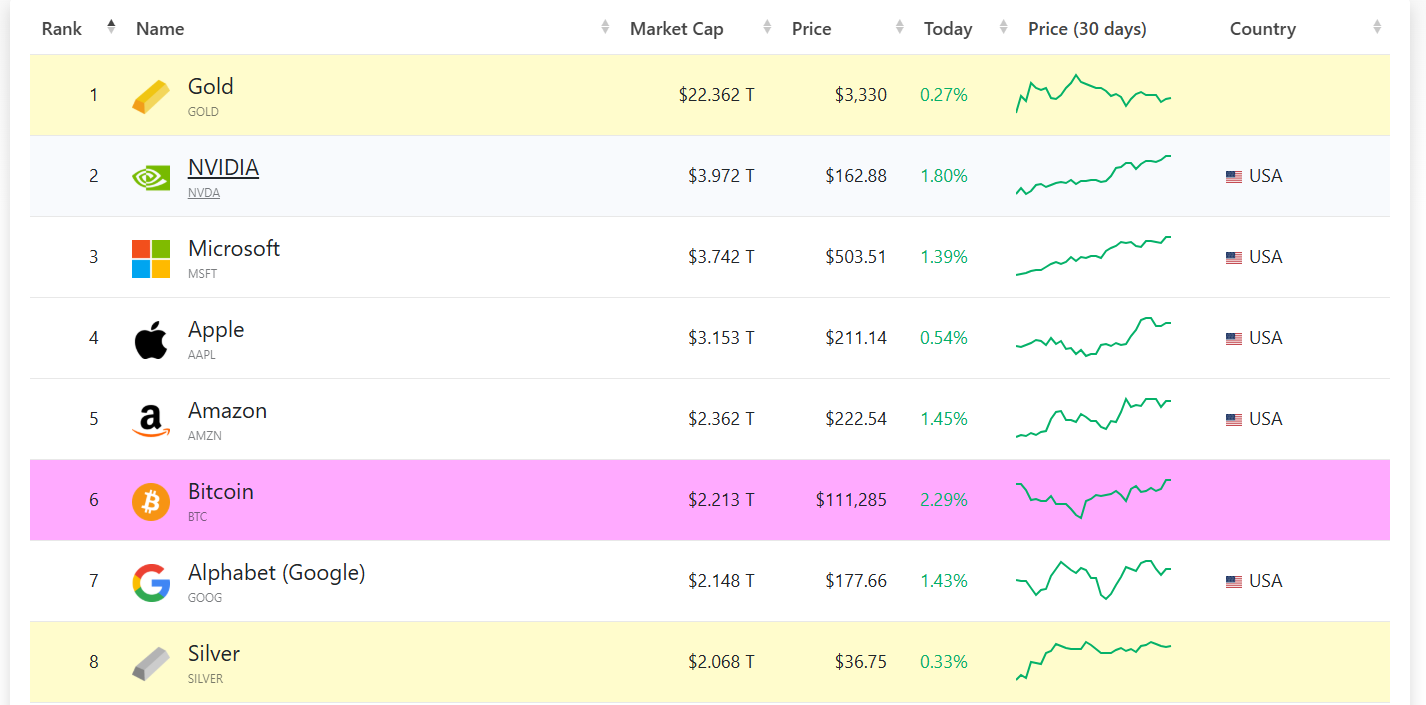Click the USA flag in NVIDIA row
The width and height of the screenshot is (1426, 705).
pos(1234,177)
